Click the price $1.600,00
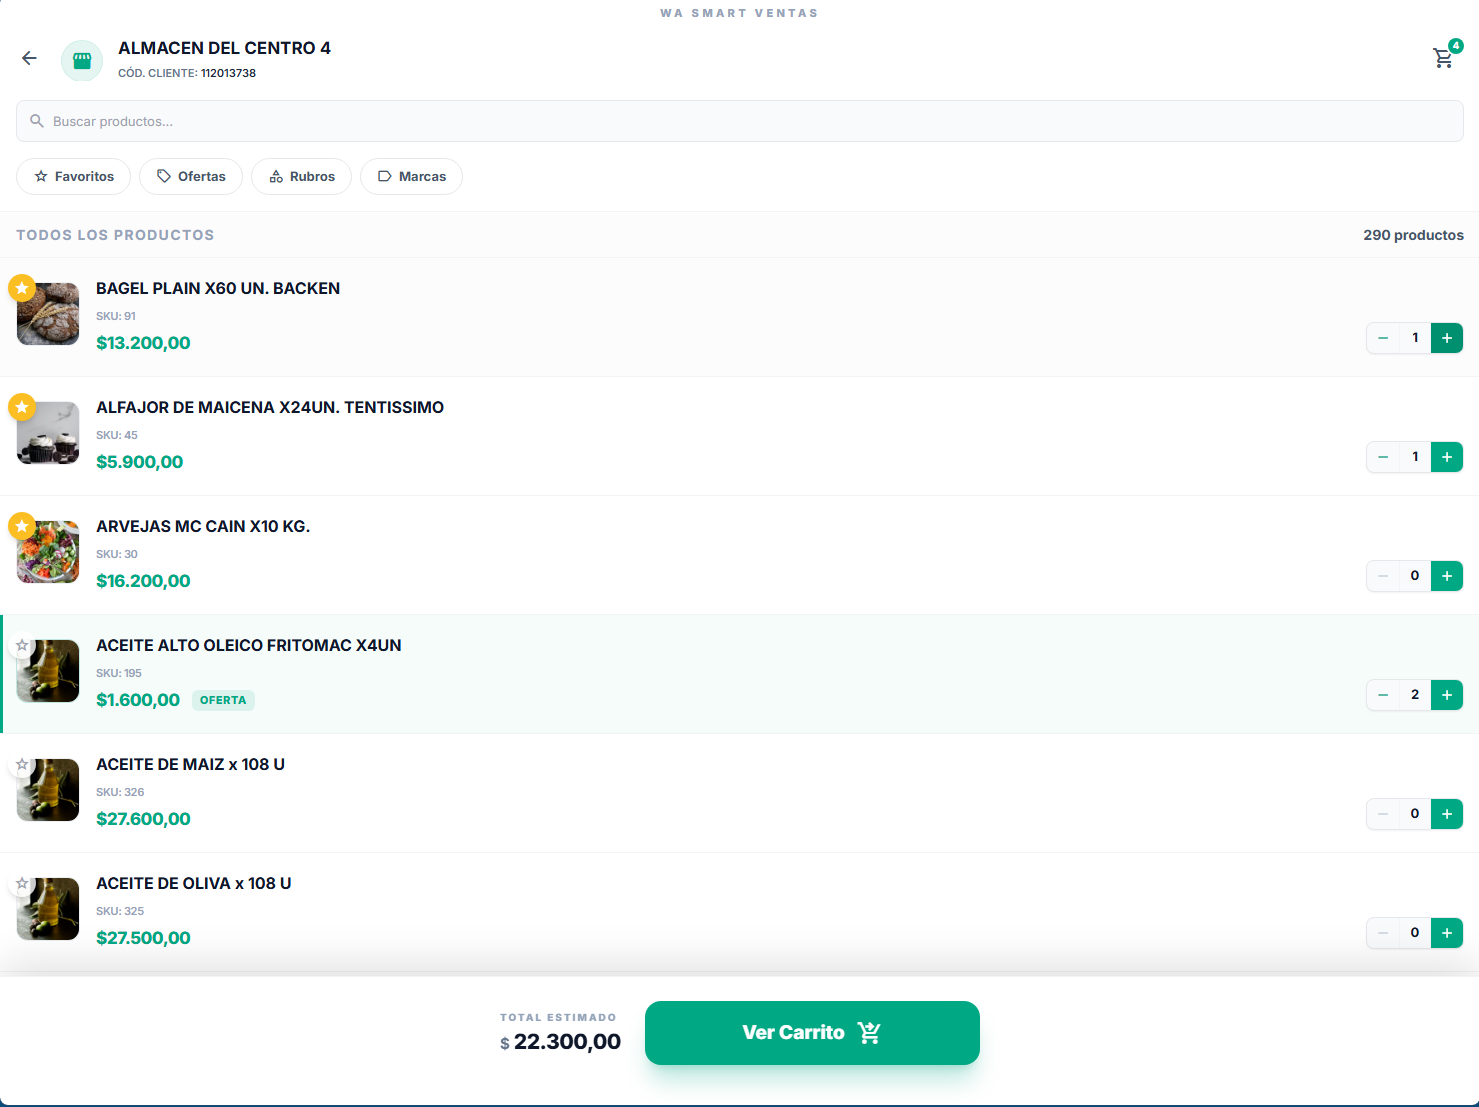The width and height of the screenshot is (1479, 1107). 138,700
